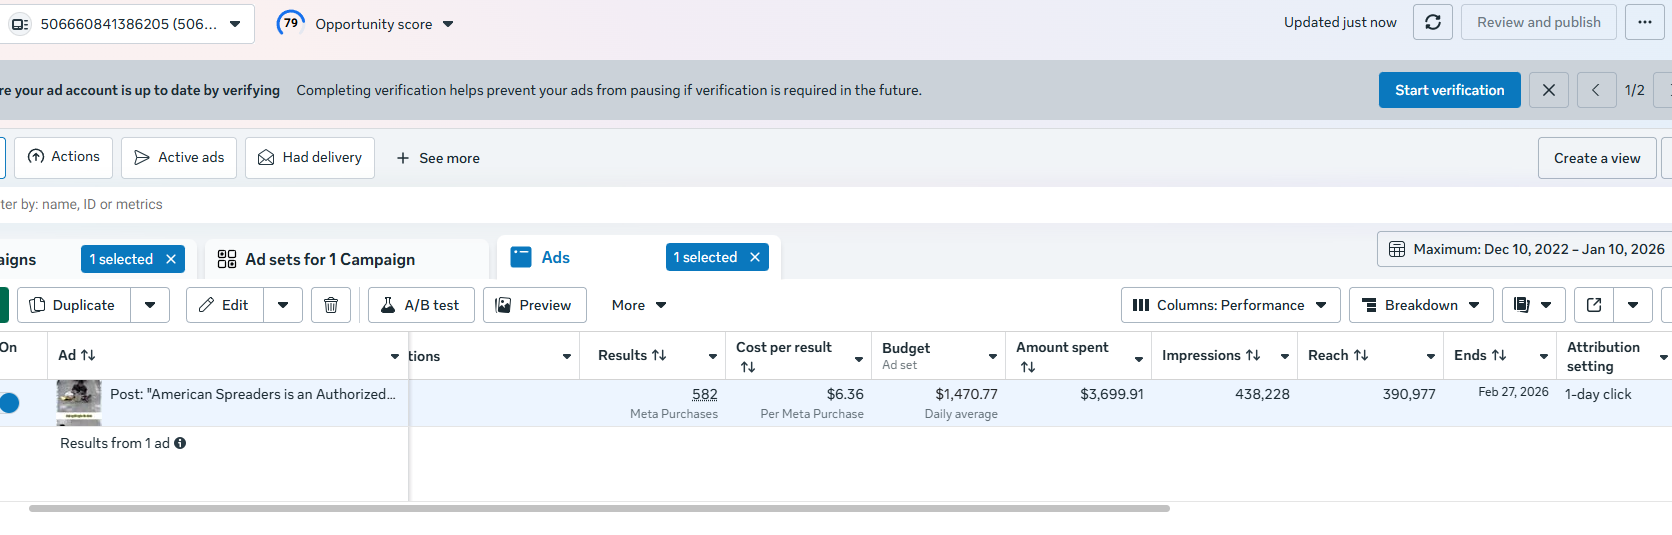Click the A/B test button
This screenshot has height=535, width=1672.
pos(419,305)
